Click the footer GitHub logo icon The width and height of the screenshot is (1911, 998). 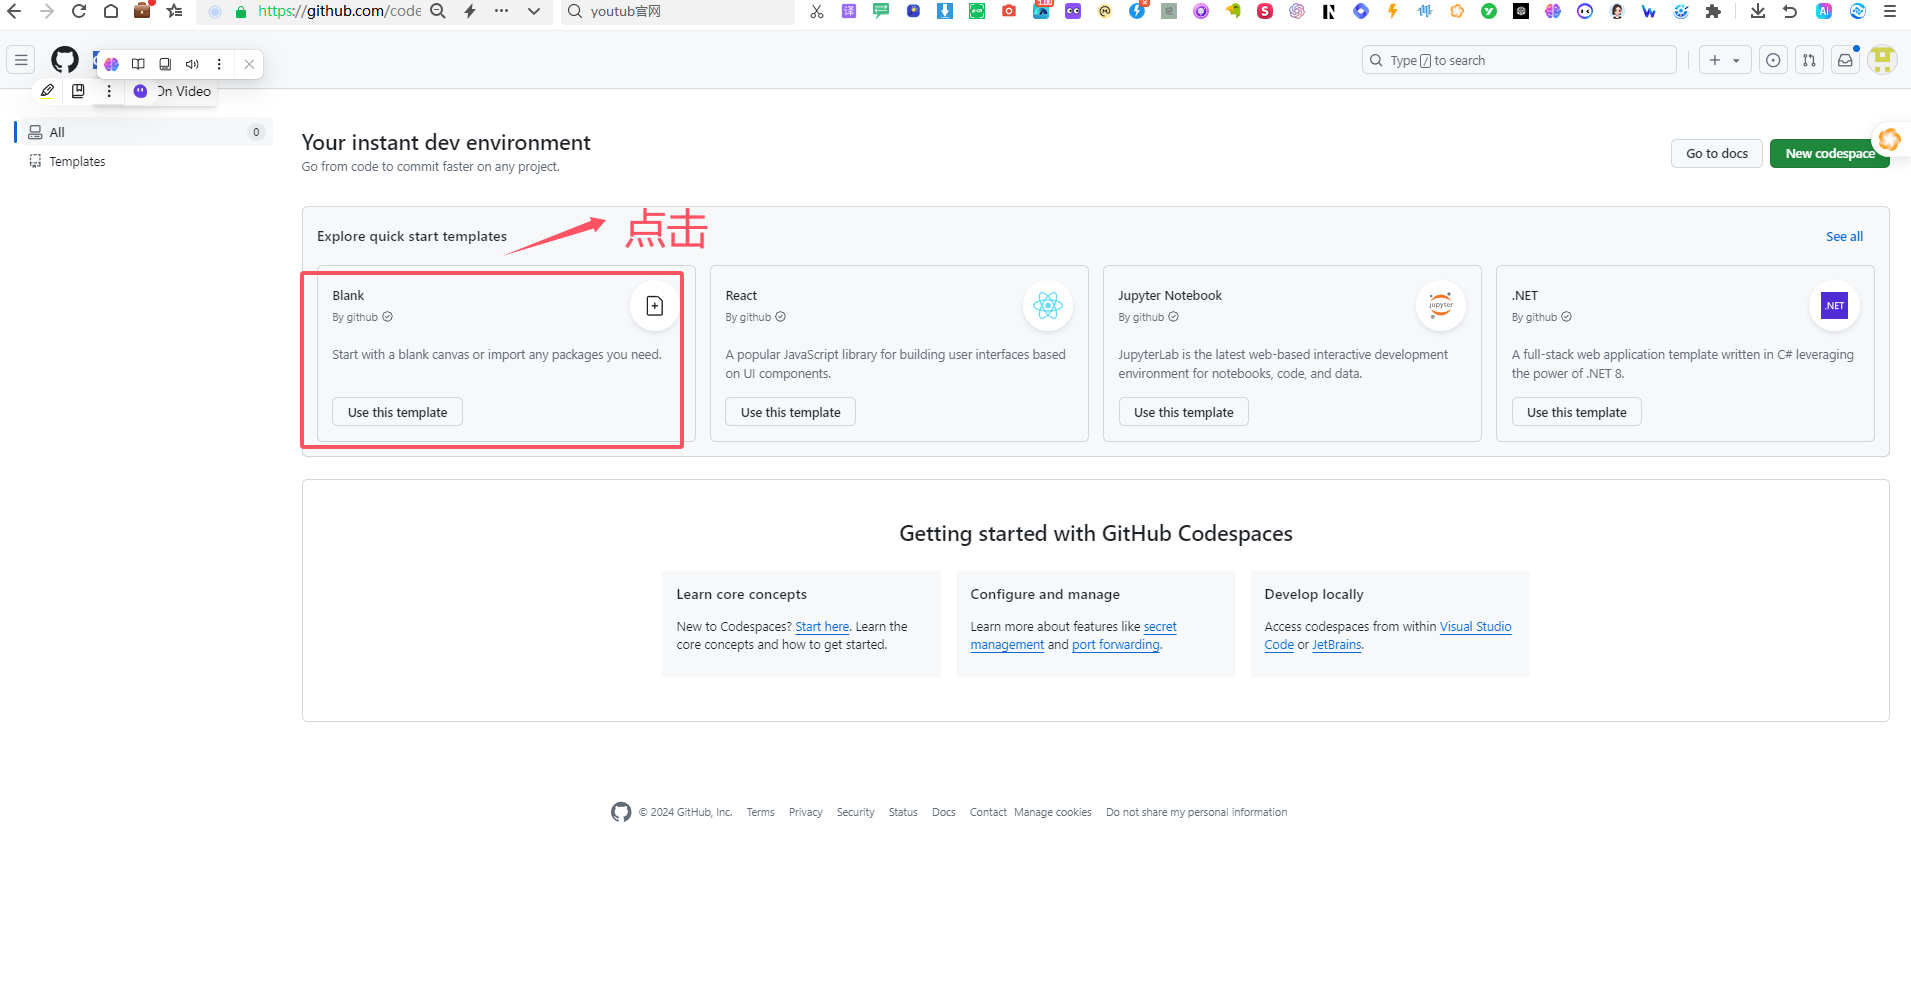point(621,812)
